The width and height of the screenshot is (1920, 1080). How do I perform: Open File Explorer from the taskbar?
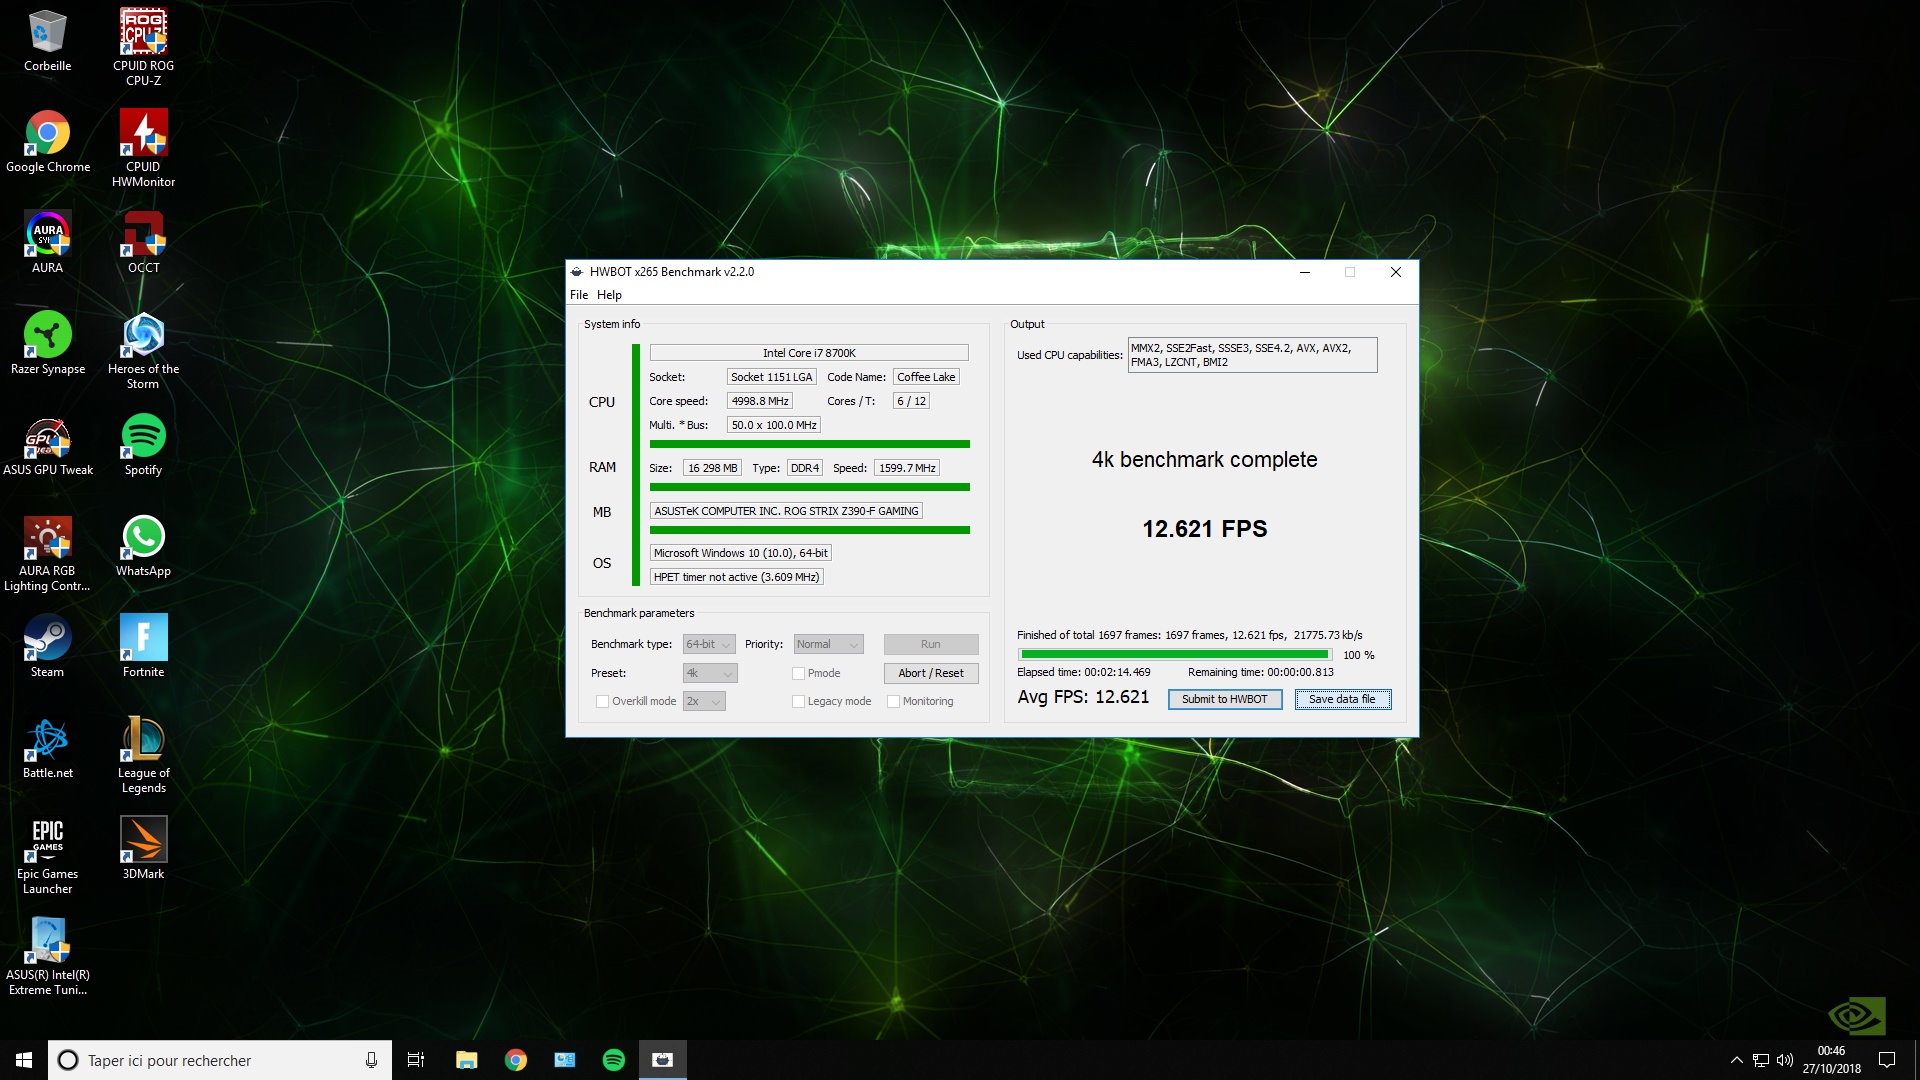(x=466, y=1060)
